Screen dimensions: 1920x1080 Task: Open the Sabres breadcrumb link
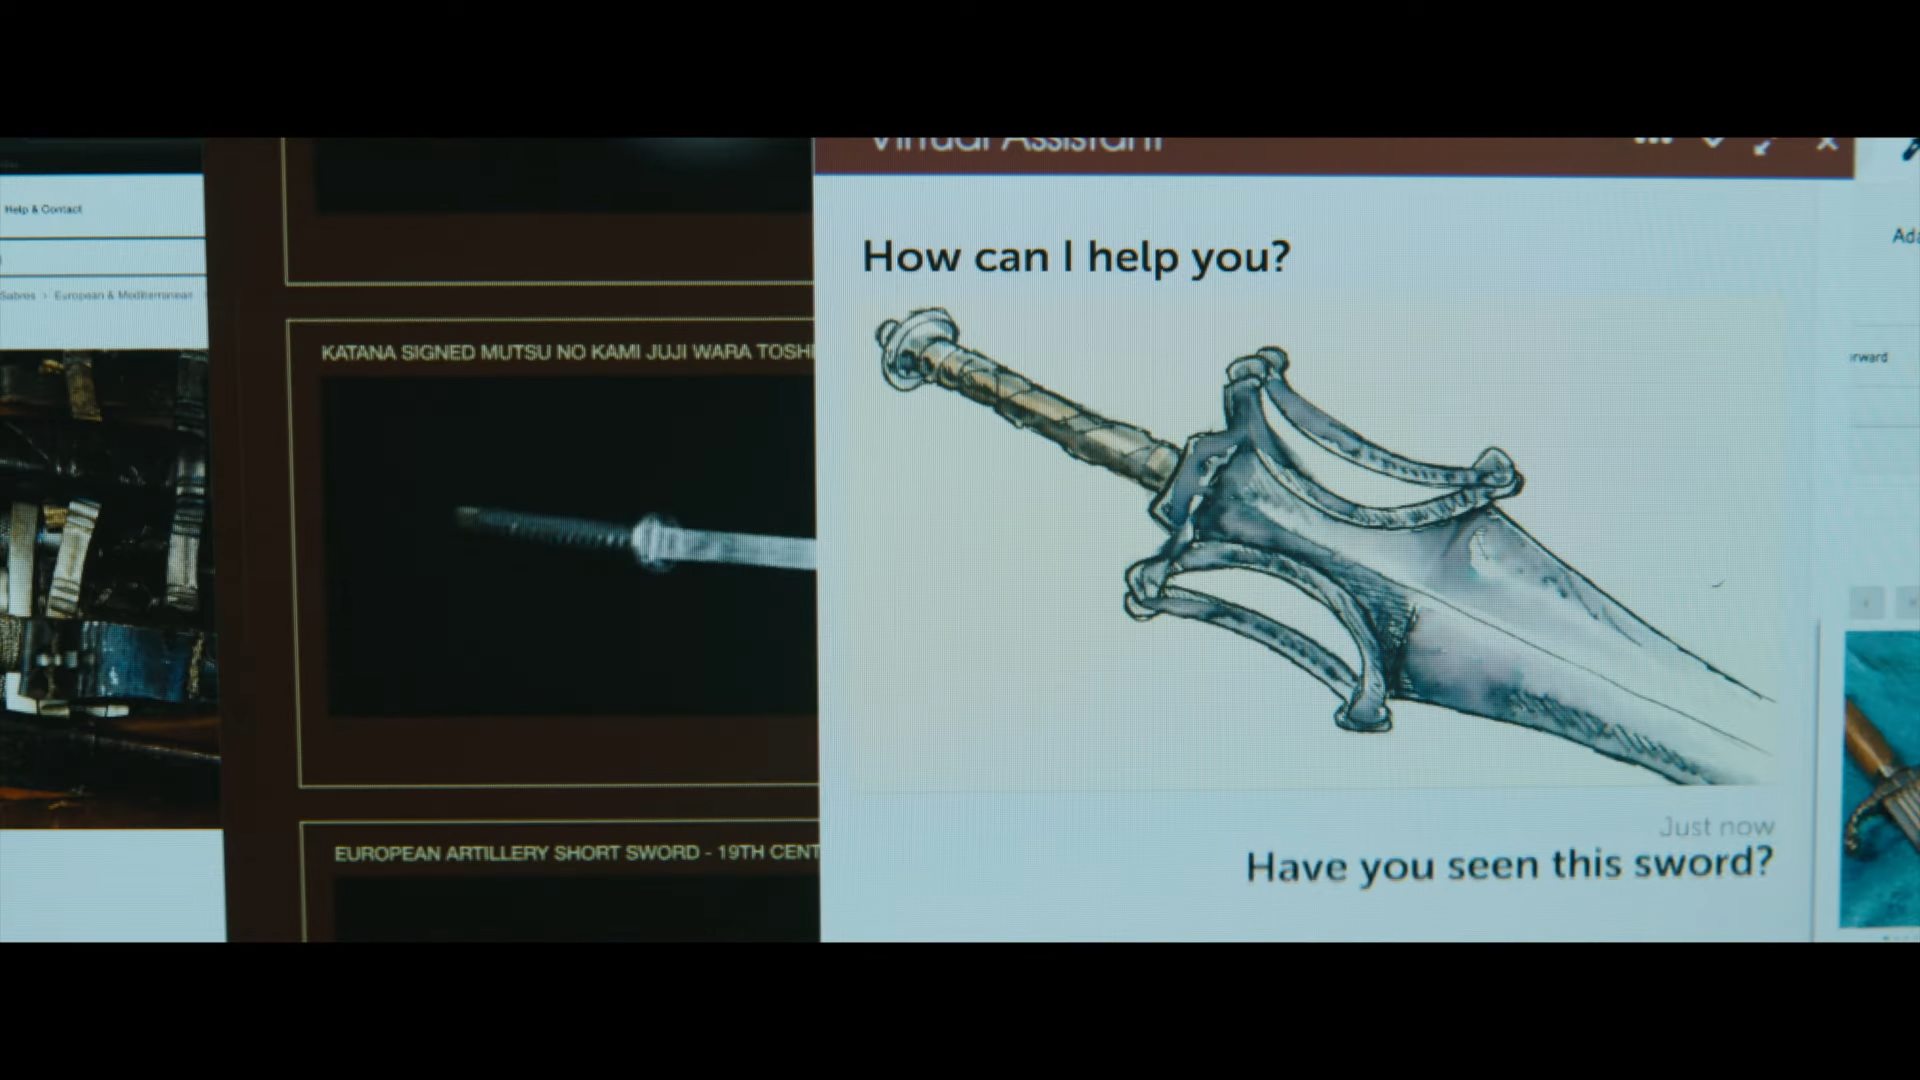point(18,296)
